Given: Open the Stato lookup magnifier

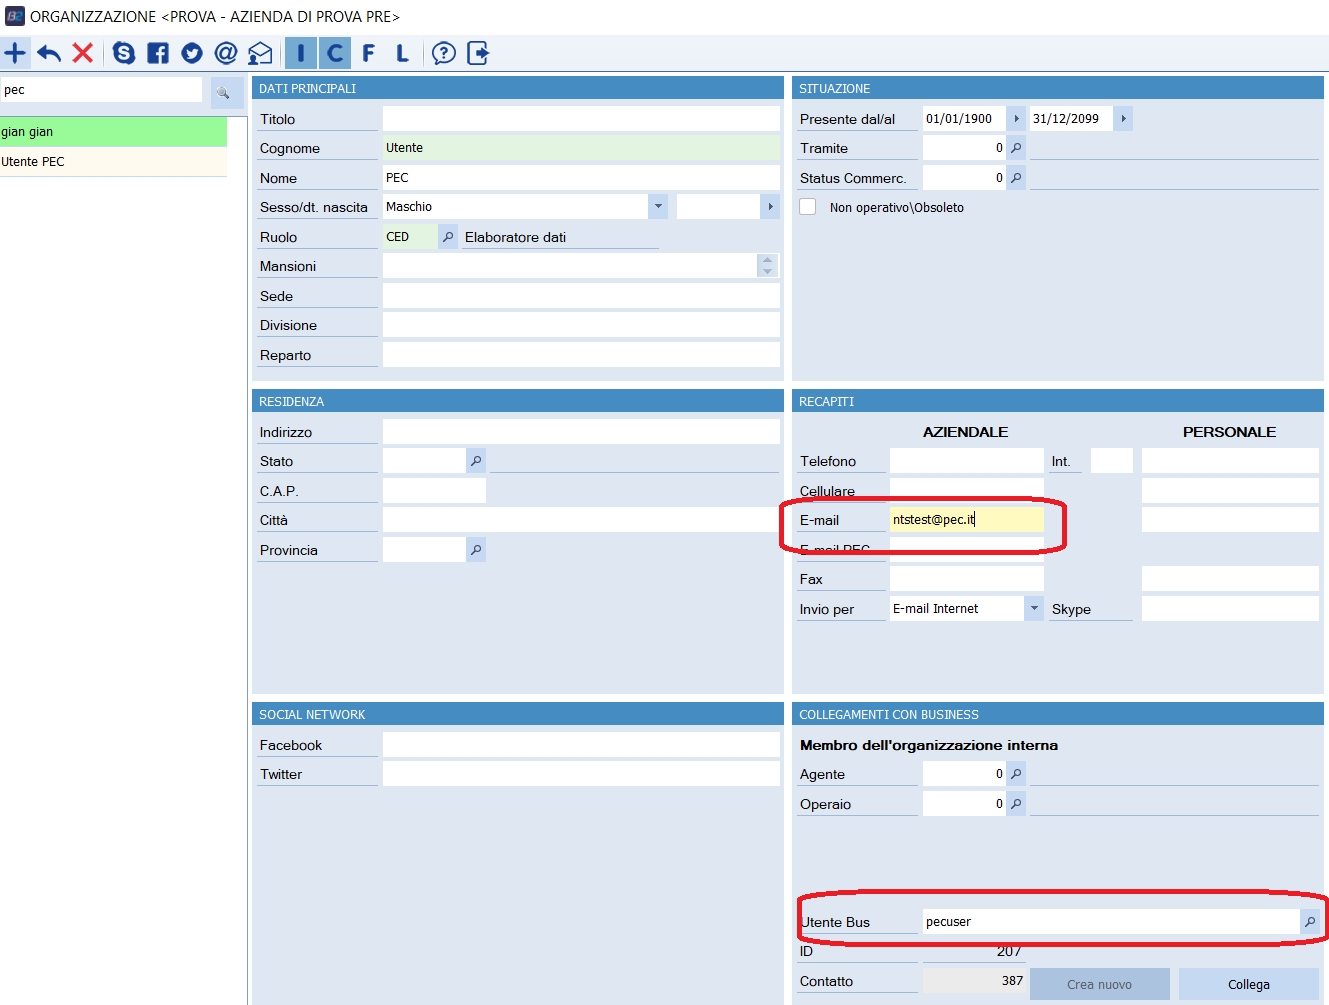Looking at the screenshot, I should coord(476,461).
